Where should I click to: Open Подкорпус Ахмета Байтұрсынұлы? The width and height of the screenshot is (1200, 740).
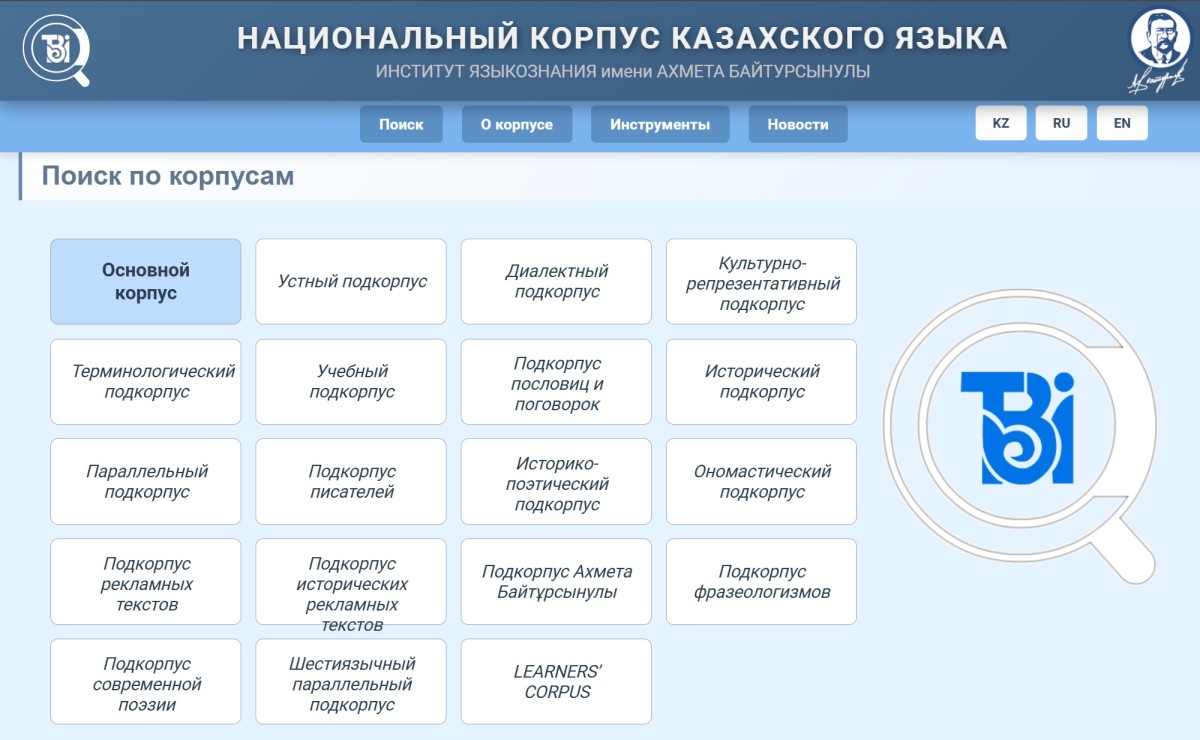click(556, 581)
